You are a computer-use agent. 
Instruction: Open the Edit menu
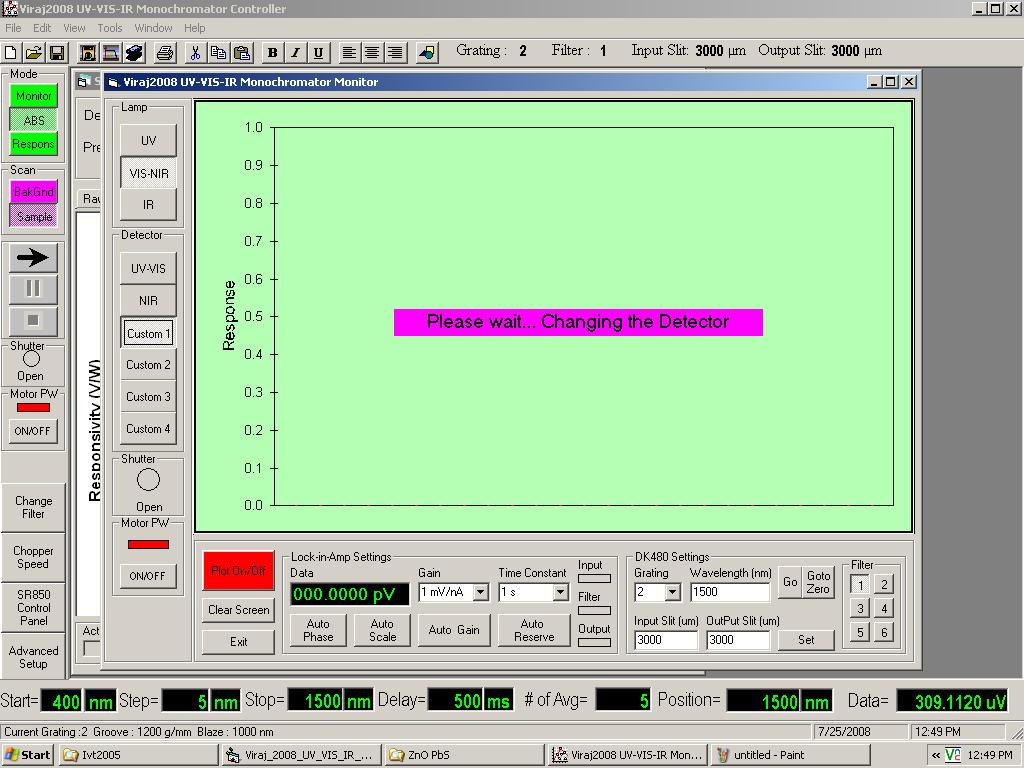pyautogui.click(x=42, y=28)
